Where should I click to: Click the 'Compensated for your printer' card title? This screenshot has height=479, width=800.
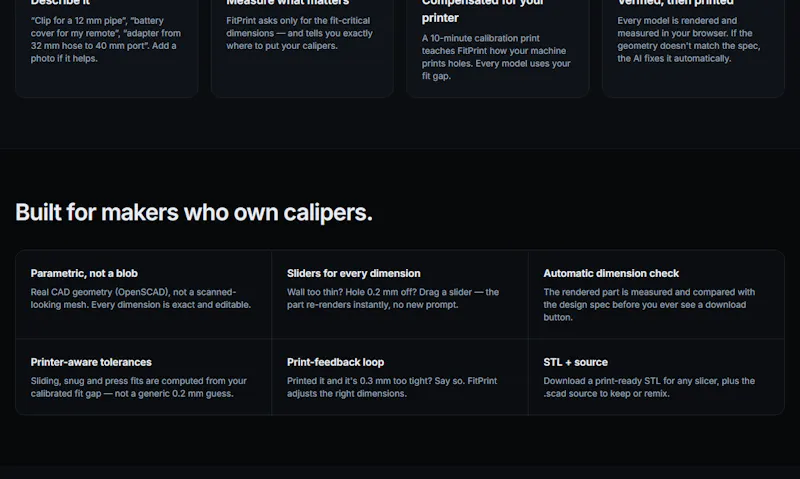coord(483,10)
